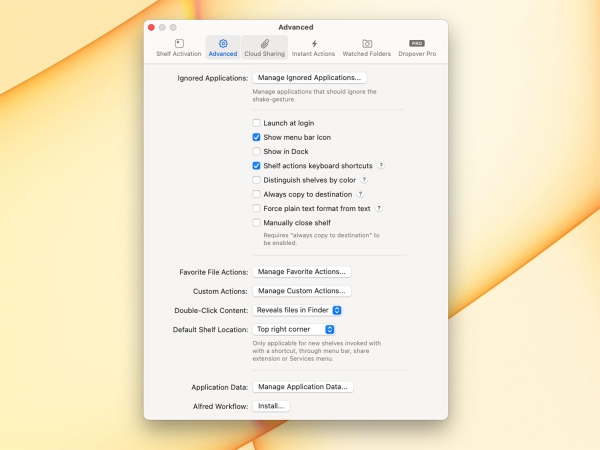
Task: Show help for Always copy to destination
Action: click(360, 194)
